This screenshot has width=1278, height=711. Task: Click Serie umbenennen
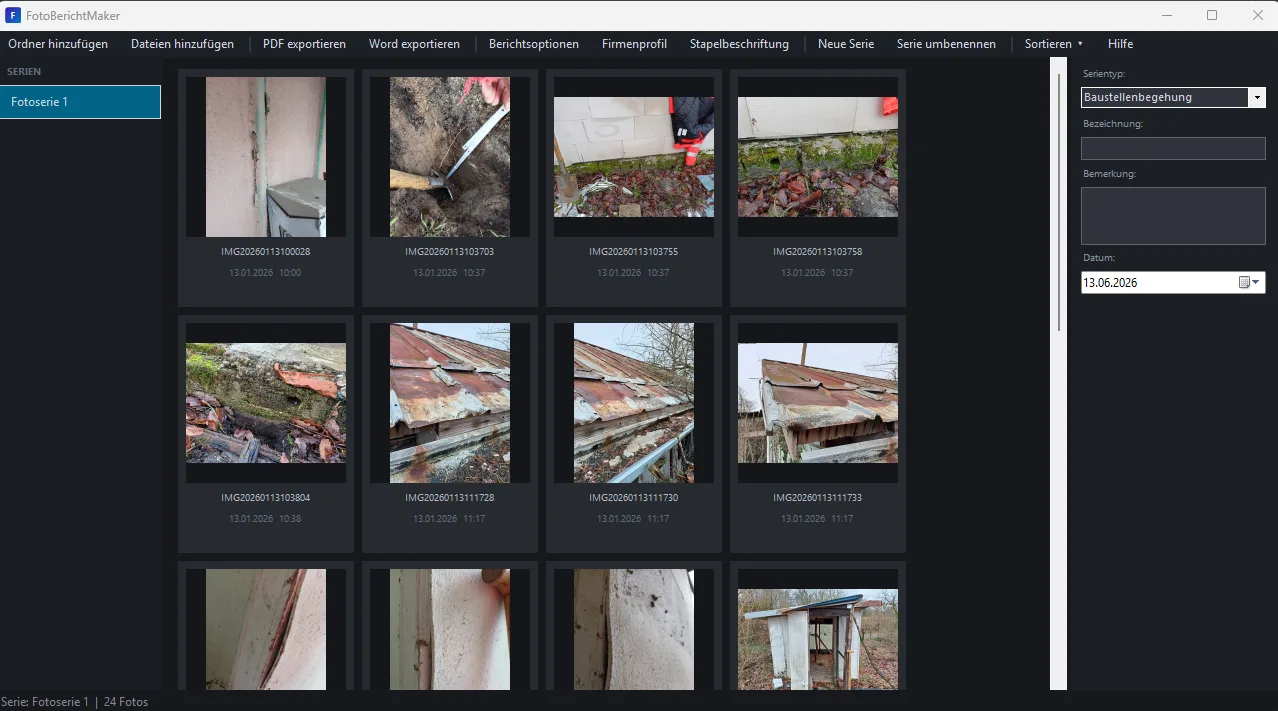tap(946, 44)
